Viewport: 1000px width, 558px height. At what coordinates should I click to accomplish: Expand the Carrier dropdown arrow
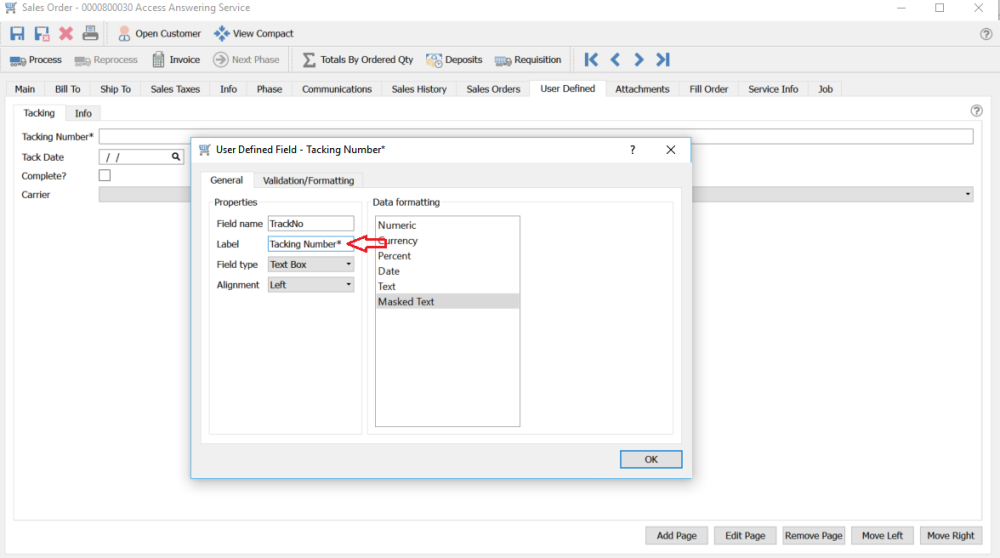pyautogui.click(x=967, y=195)
